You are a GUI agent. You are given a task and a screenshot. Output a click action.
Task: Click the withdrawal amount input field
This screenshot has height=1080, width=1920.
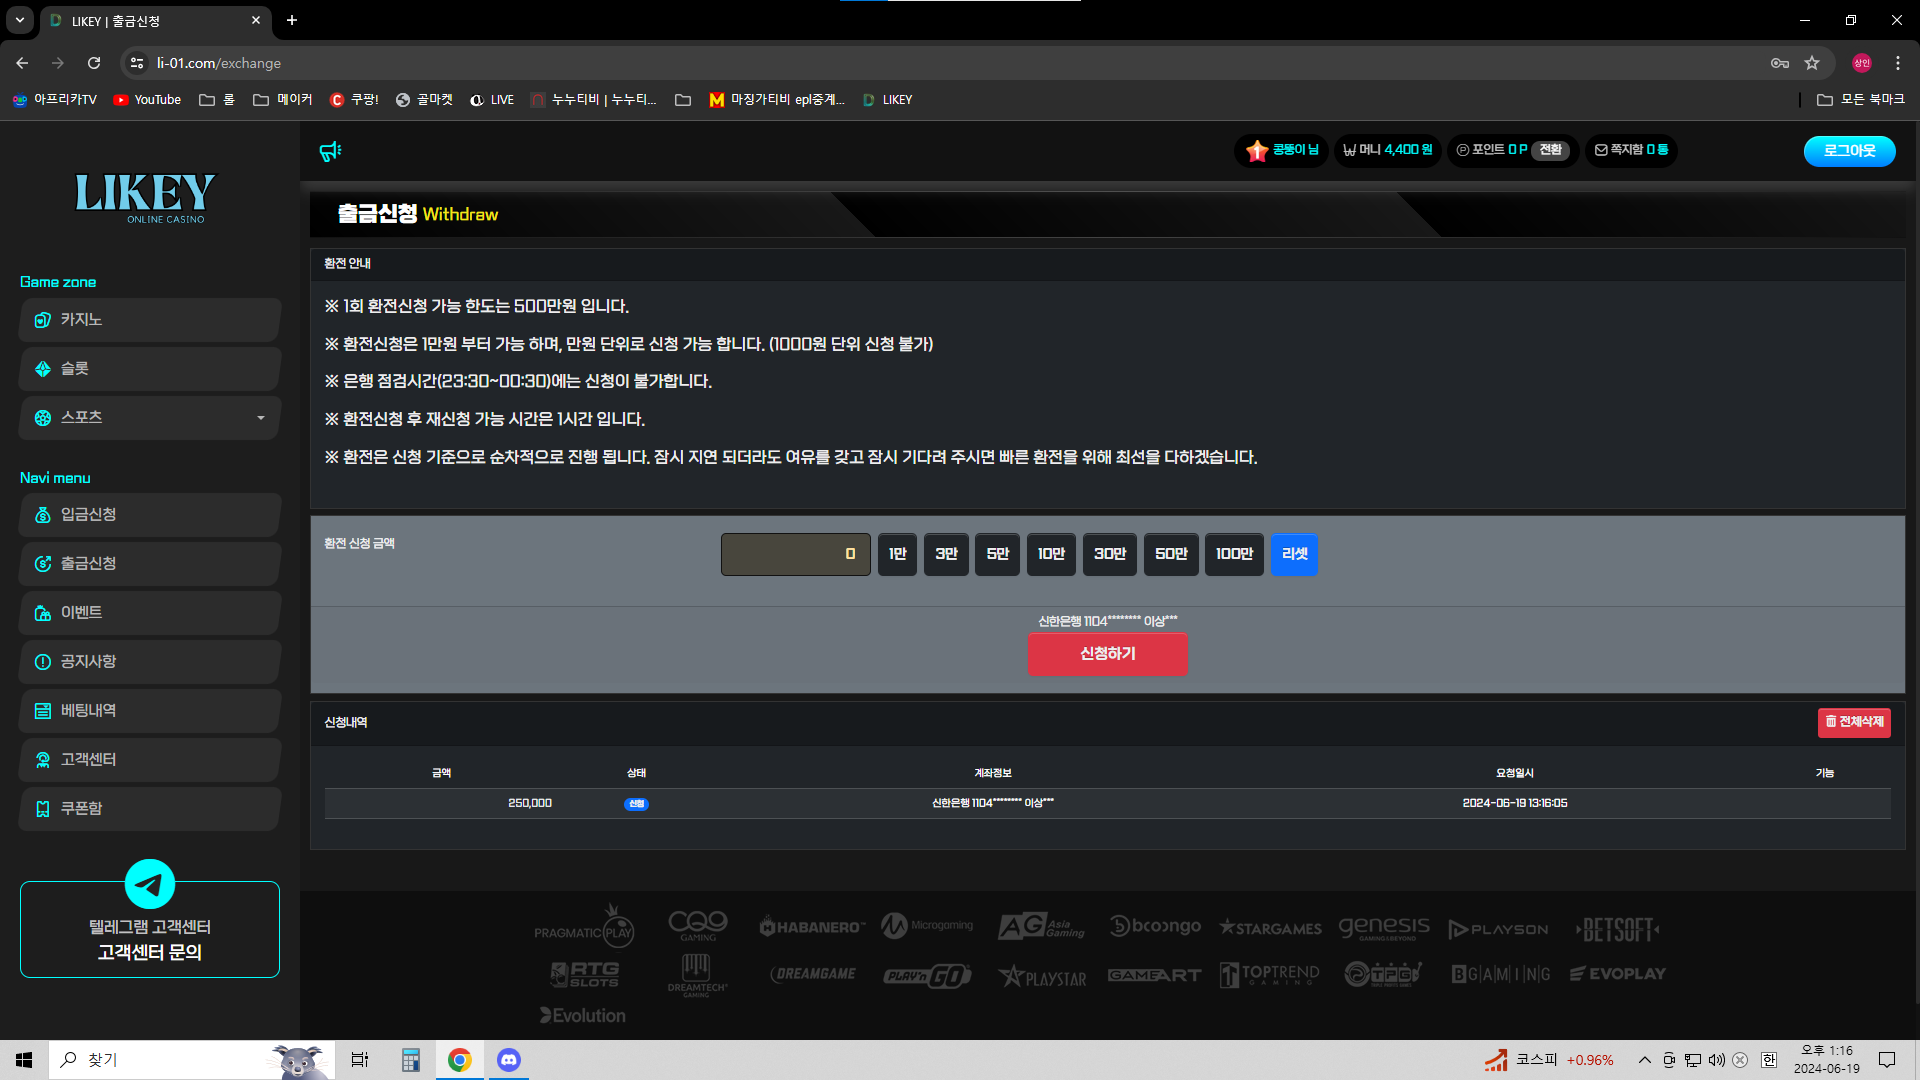[795, 554]
